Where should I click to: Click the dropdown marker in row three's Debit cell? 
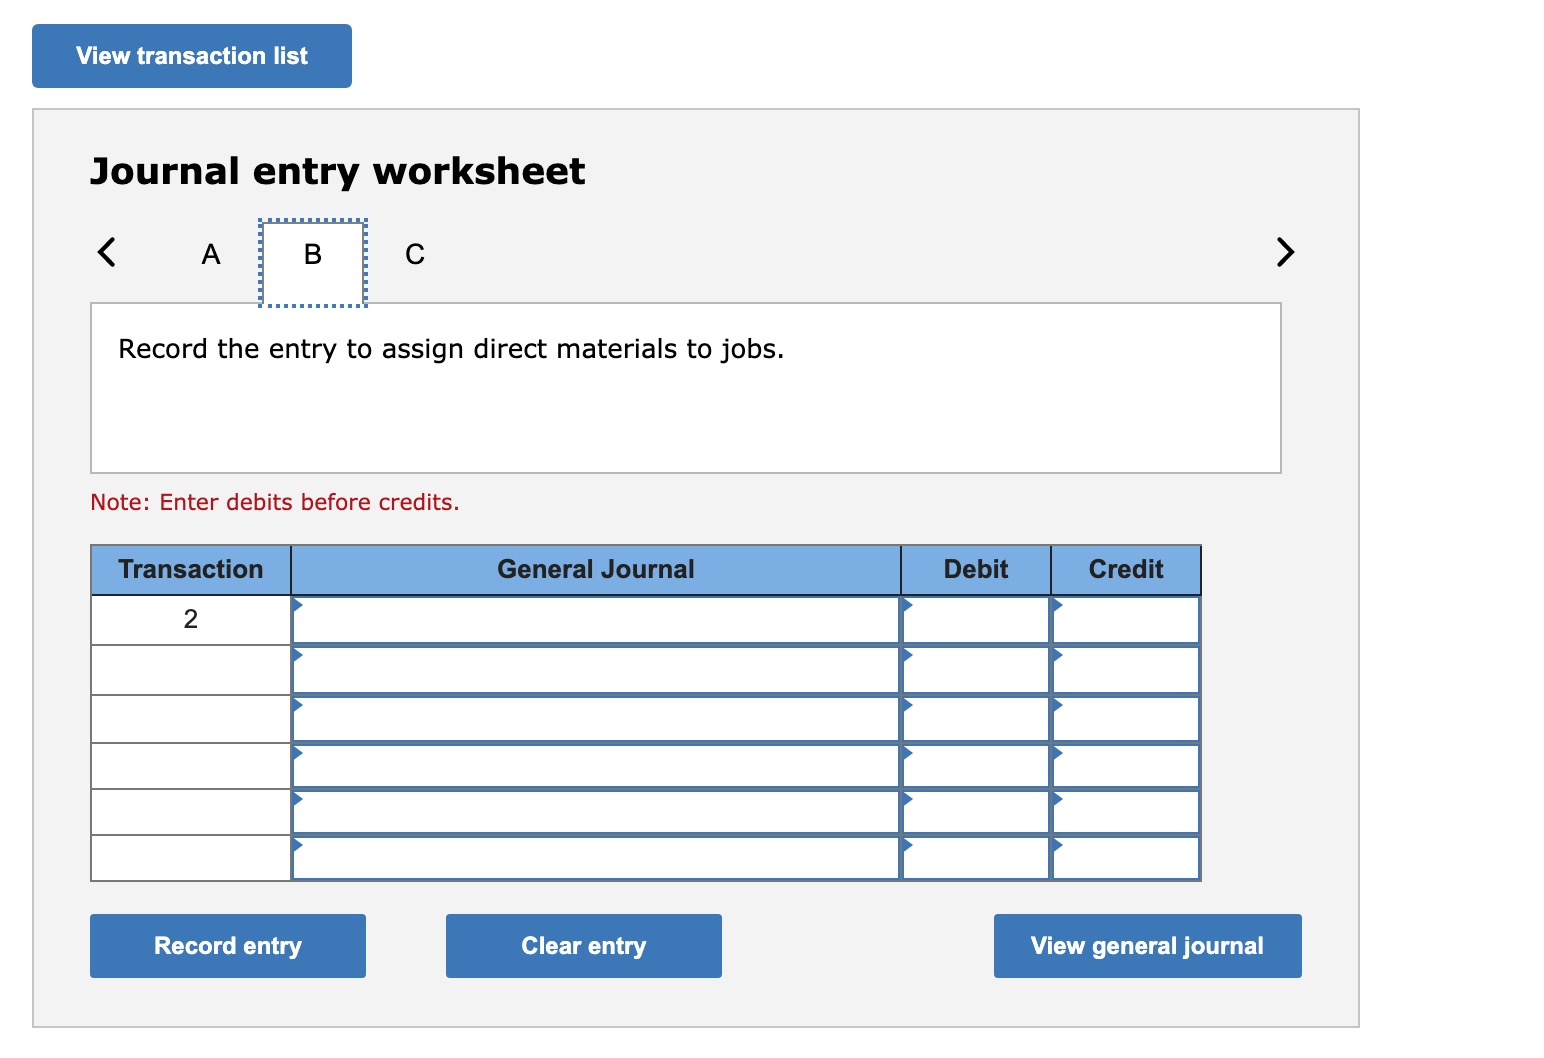coord(908,704)
